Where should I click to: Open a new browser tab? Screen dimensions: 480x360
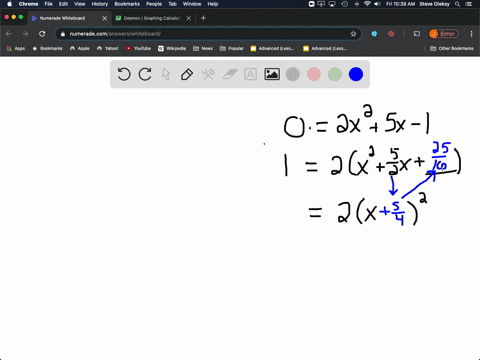point(203,18)
